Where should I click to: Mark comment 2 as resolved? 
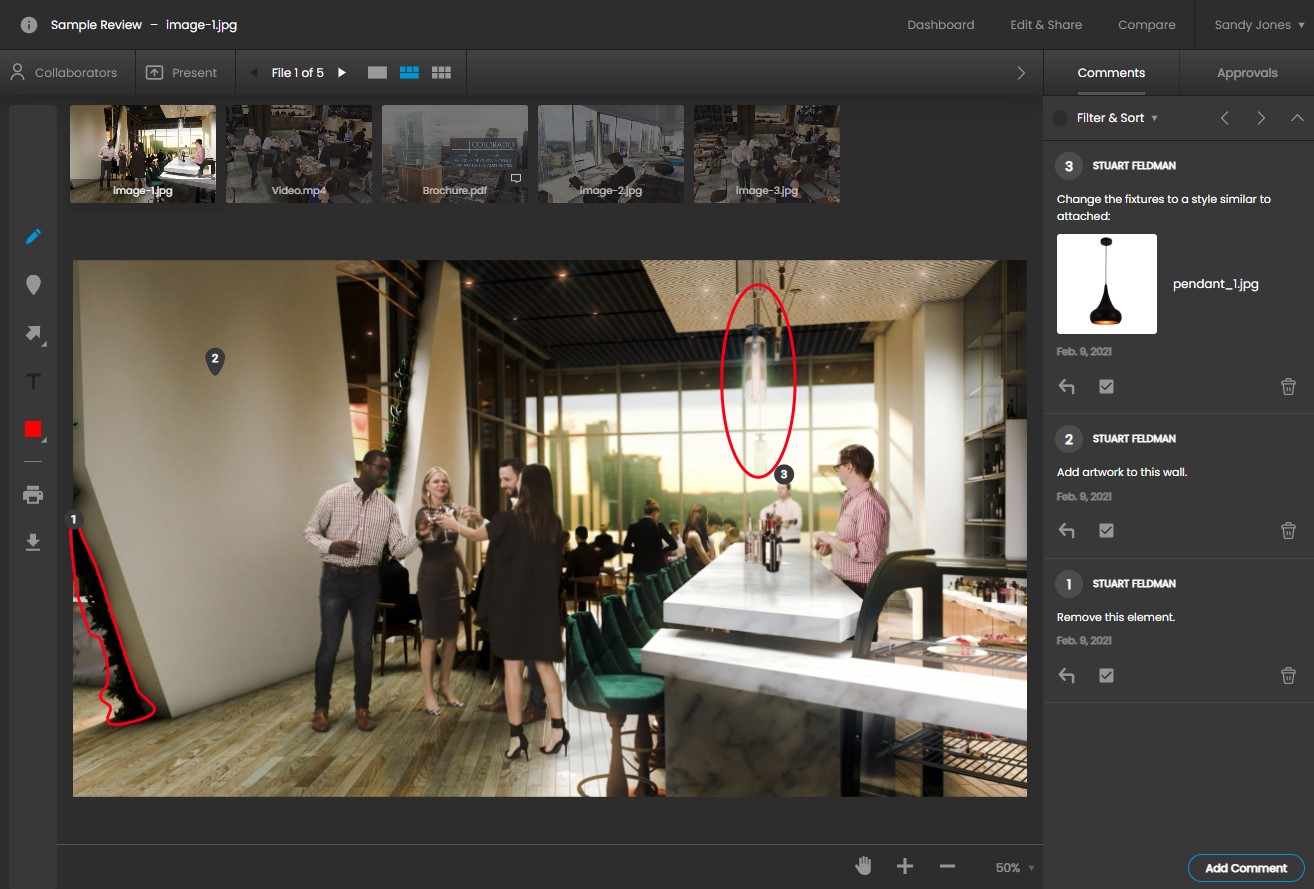coord(1106,530)
